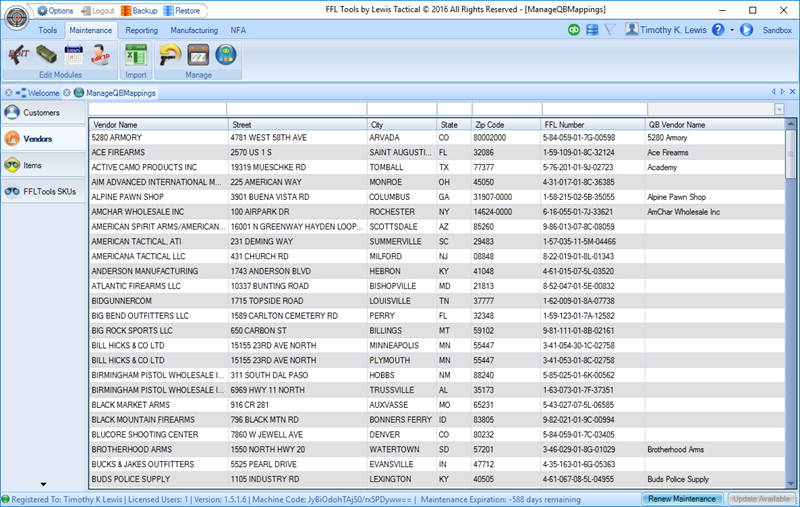Select Customers in the navigation pane
The image size is (800, 507).
[43, 112]
